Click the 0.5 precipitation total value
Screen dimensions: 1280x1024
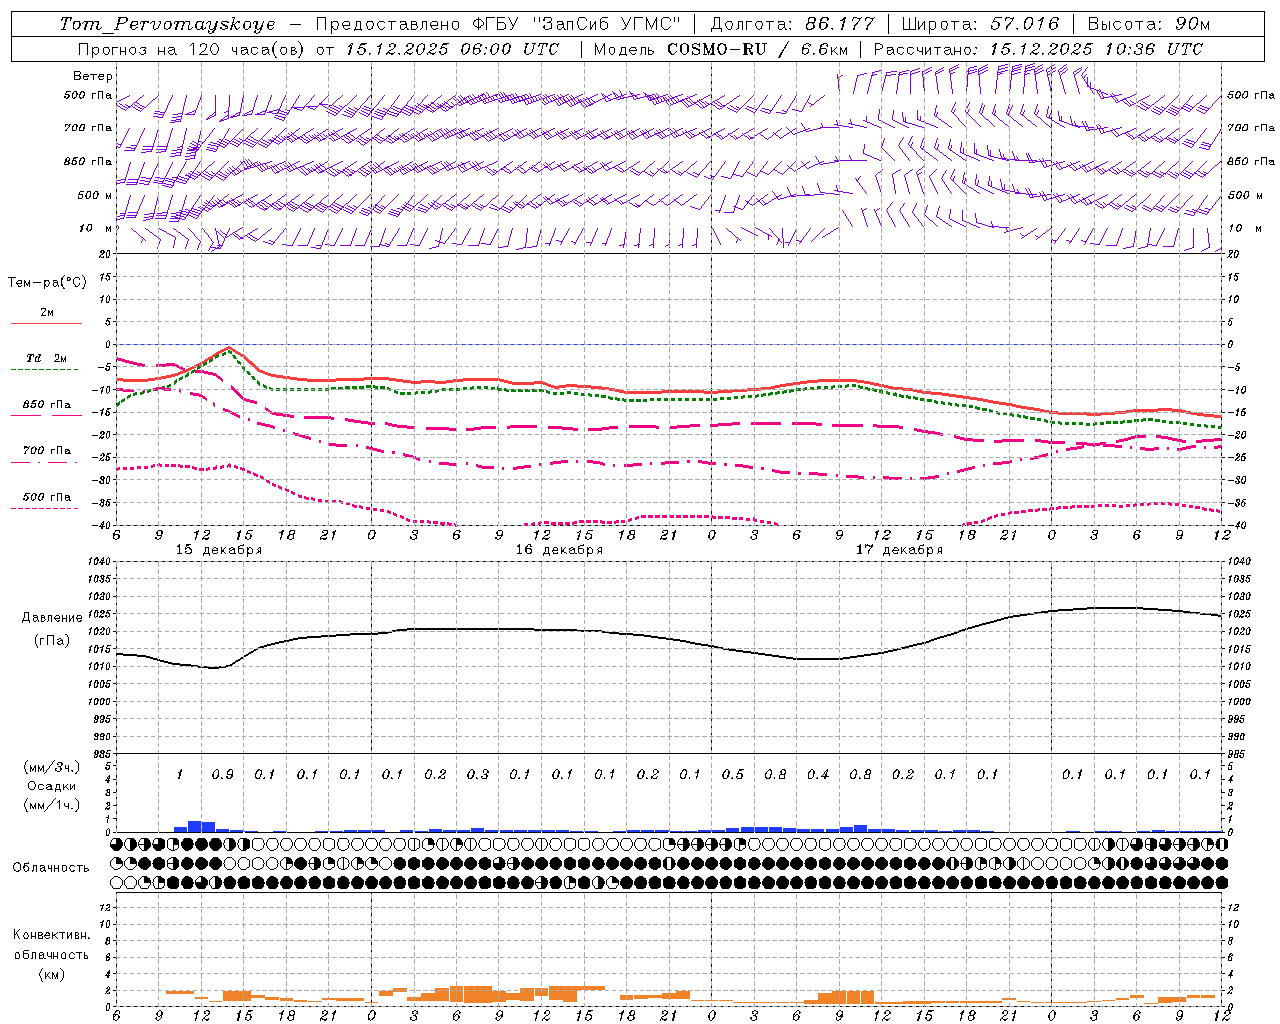coord(733,775)
